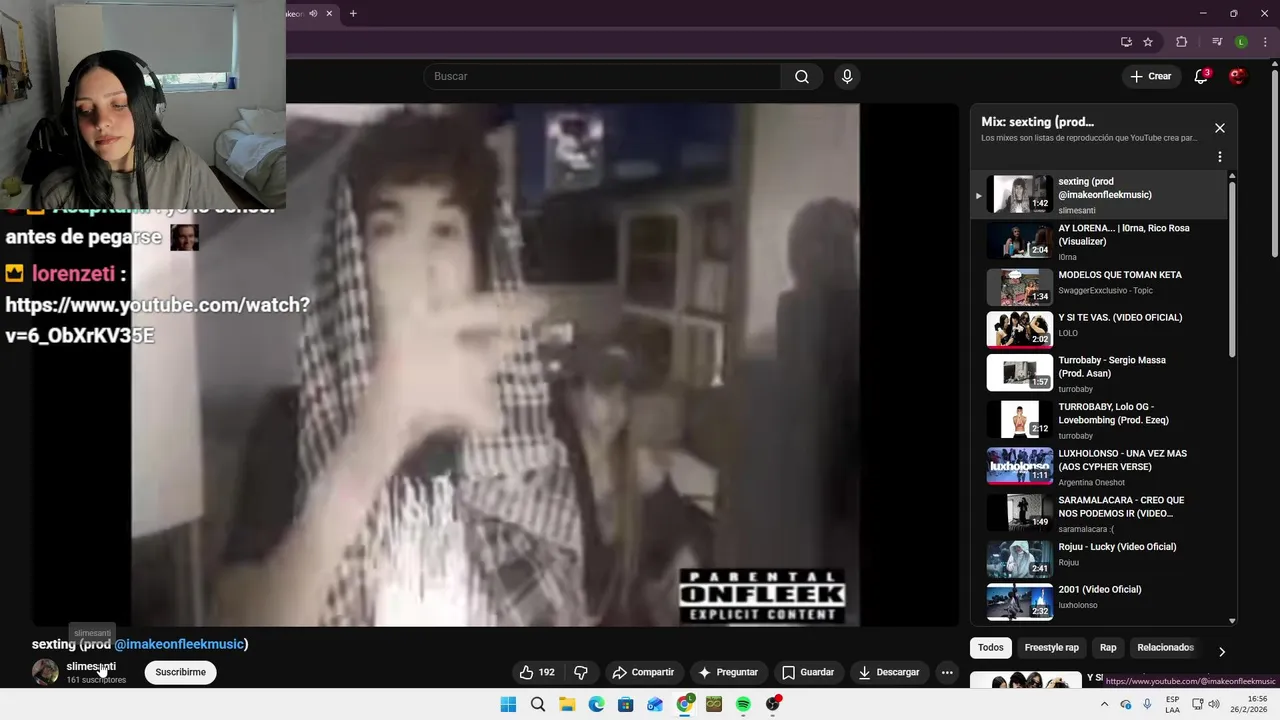Image resolution: width=1280 pixels, height=720 pixels.
Task: Select TURROBABY, Lolo OG - Lovebombing
Action: click(x=1100, y=420)
